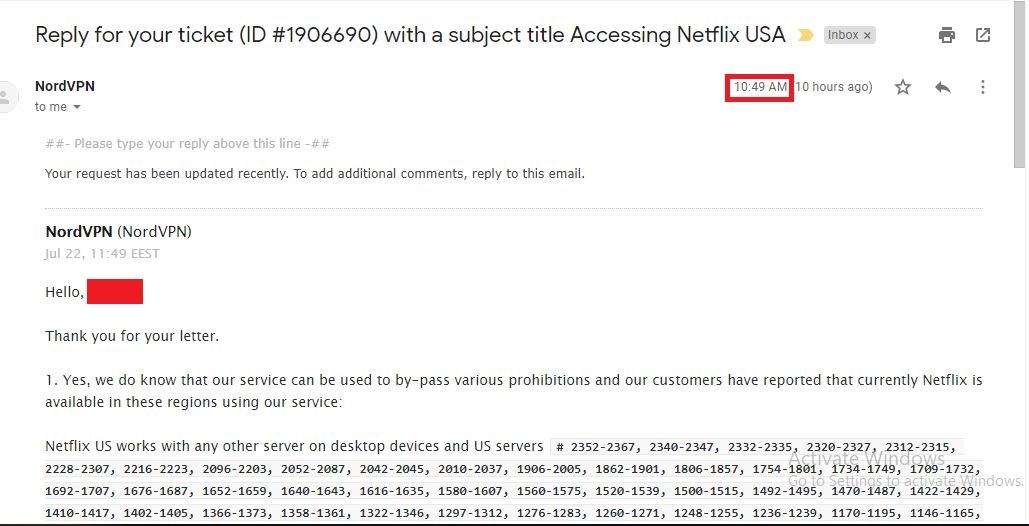Click the sender's profile avatar
This screenshot has height=526, width=1029.
(5, 97)
